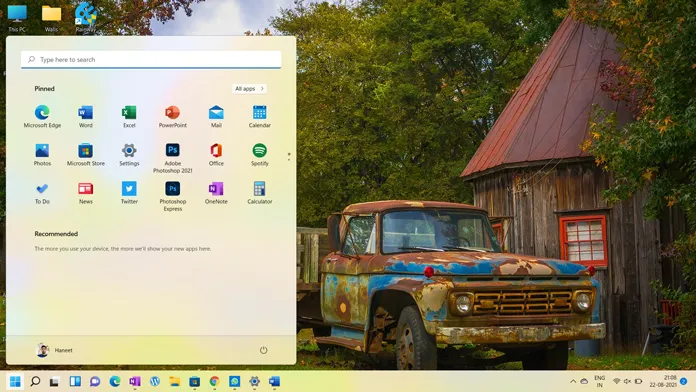Select the Rainmeter desktop shortcut
The width and height of the screenshot is (696, 392).
[86, 18]
